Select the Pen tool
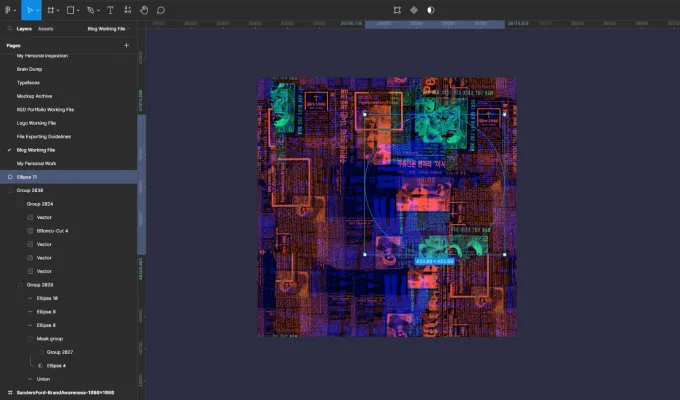The width and height of the screenshot is (680, 400). tap(90, 10)
